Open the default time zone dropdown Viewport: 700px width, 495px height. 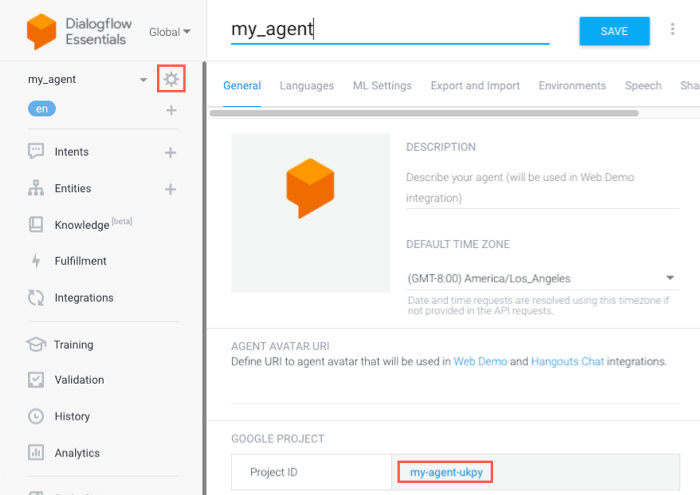pyautogui.click(x=543, y=279)
